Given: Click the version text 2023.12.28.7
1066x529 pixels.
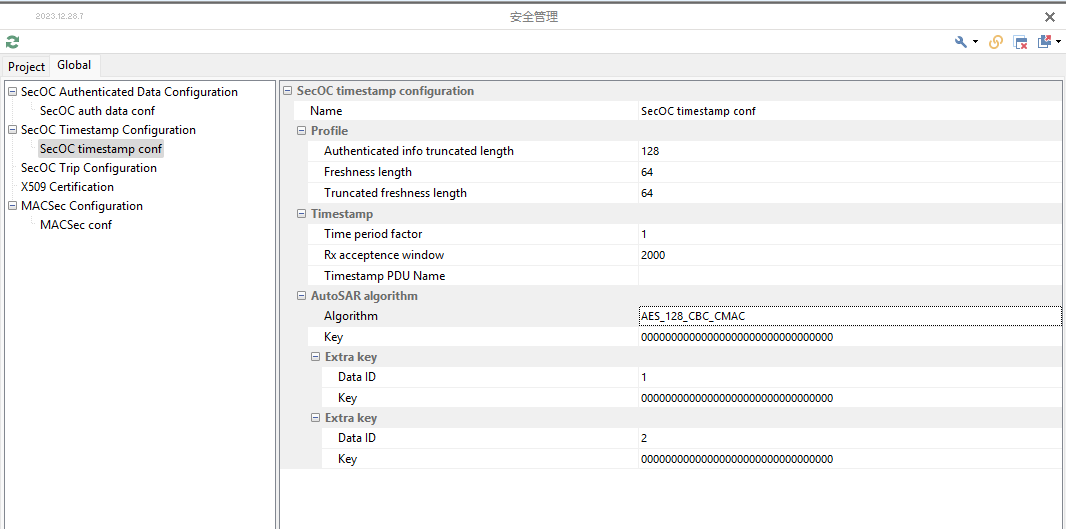Looking at the screenshot, I should 60,16.
